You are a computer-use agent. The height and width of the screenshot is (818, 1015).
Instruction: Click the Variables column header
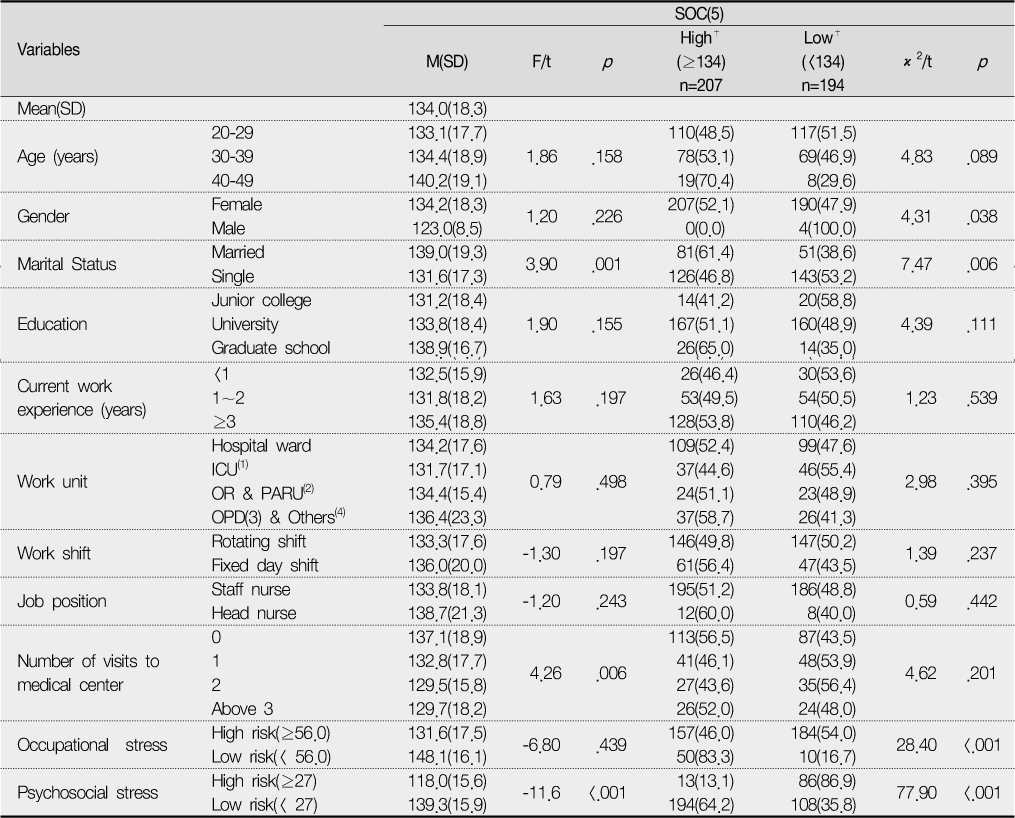coord(49,50)
